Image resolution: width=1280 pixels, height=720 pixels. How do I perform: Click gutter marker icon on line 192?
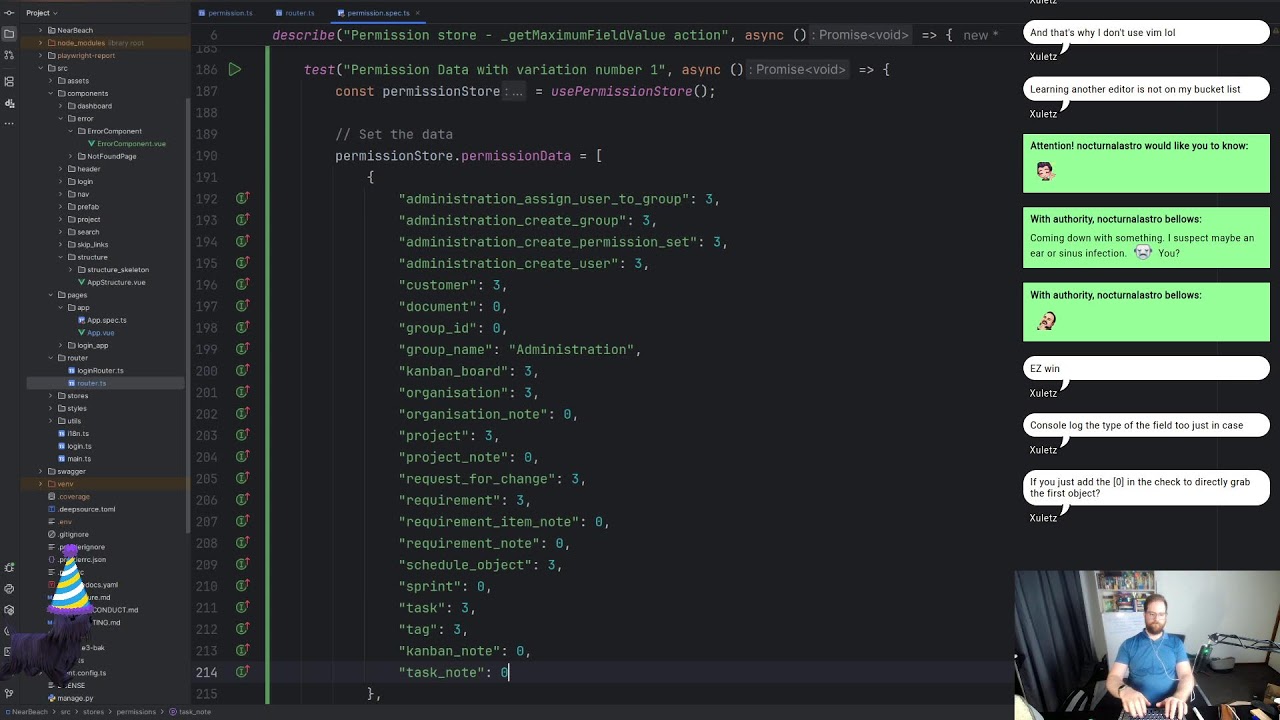[242, 199]
